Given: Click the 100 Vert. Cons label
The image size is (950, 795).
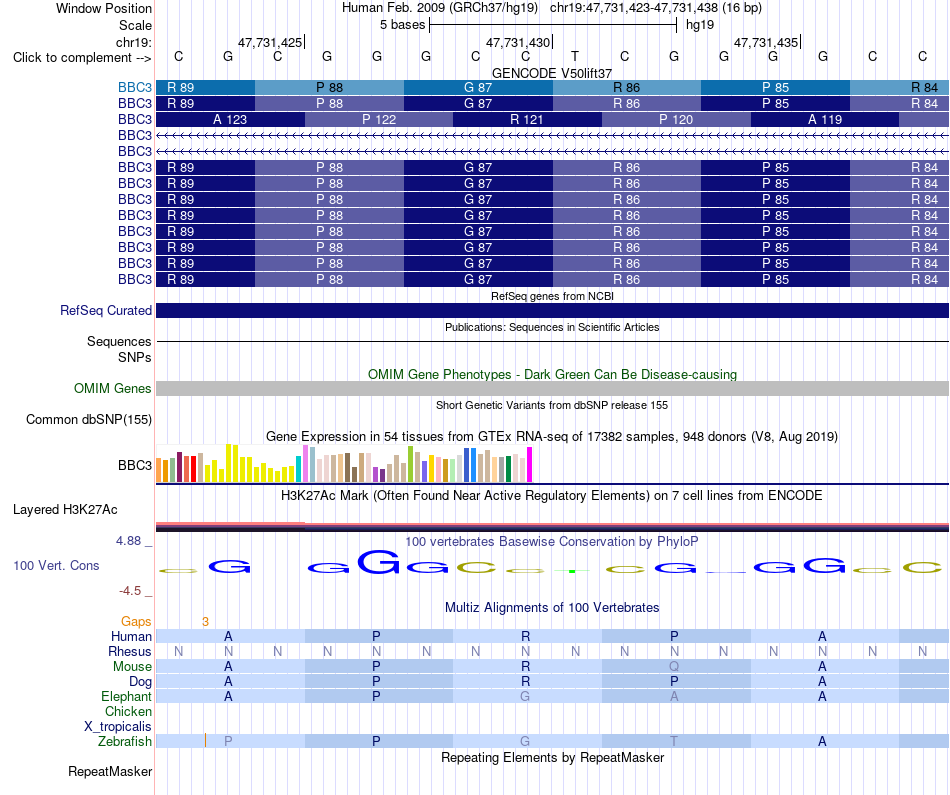Looking at the screenshot, I should pos(56,565).
